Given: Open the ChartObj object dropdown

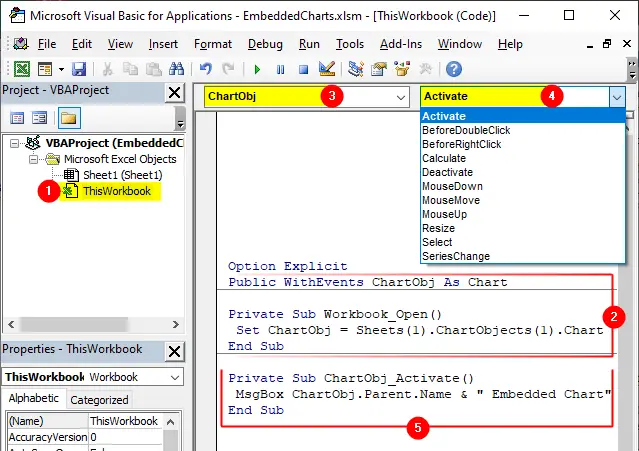Looking at the screenshot, I should click(x=401, y=97).
